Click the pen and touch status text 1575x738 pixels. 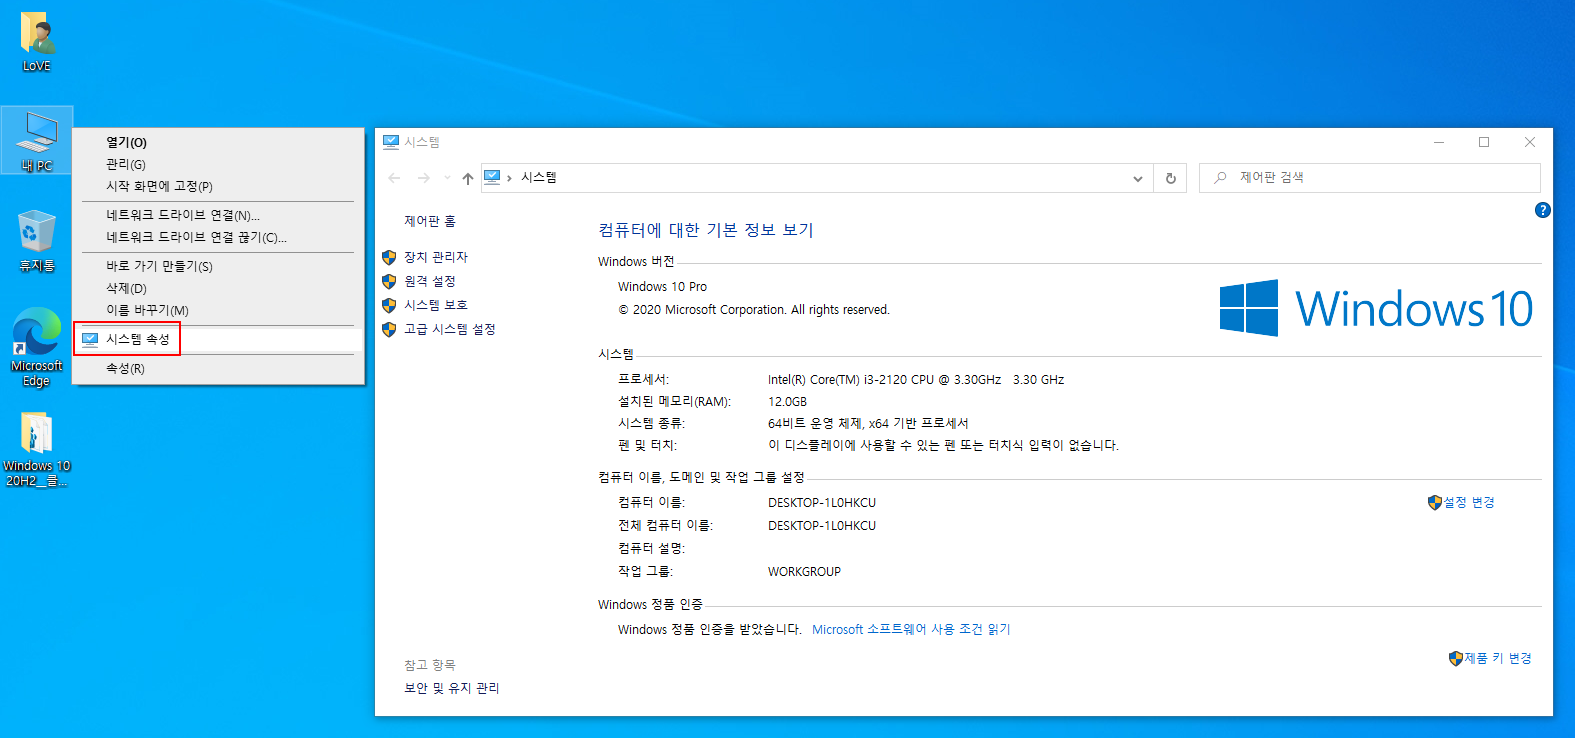point(943,445)
